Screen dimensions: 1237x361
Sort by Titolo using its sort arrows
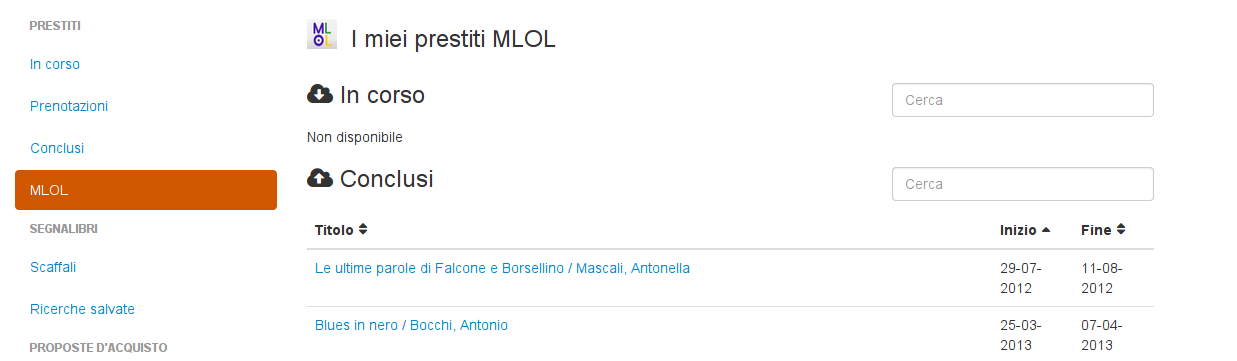363,230
